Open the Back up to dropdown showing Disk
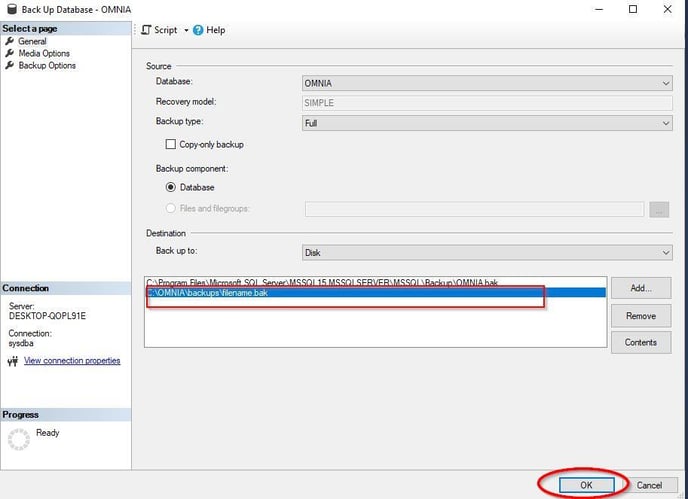This screenshot has height=499, width=688. pos(487,253)
